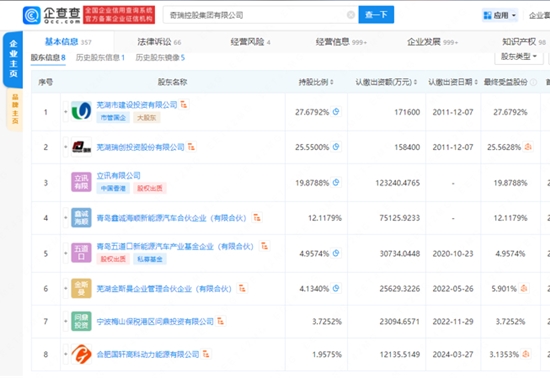Screen dimensions: 550x378
Task: Click the equity chart icon after 青岛五道口
Action: [x=264, y=246]
